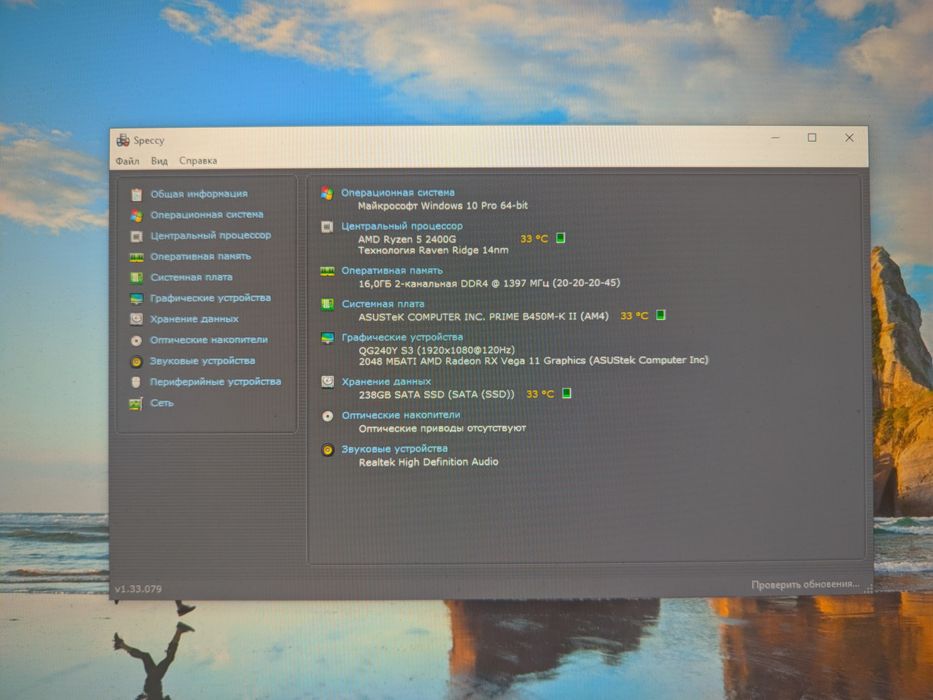Open the Файл menu
Viewport: 933px width, 700px height.
point(127,161)
